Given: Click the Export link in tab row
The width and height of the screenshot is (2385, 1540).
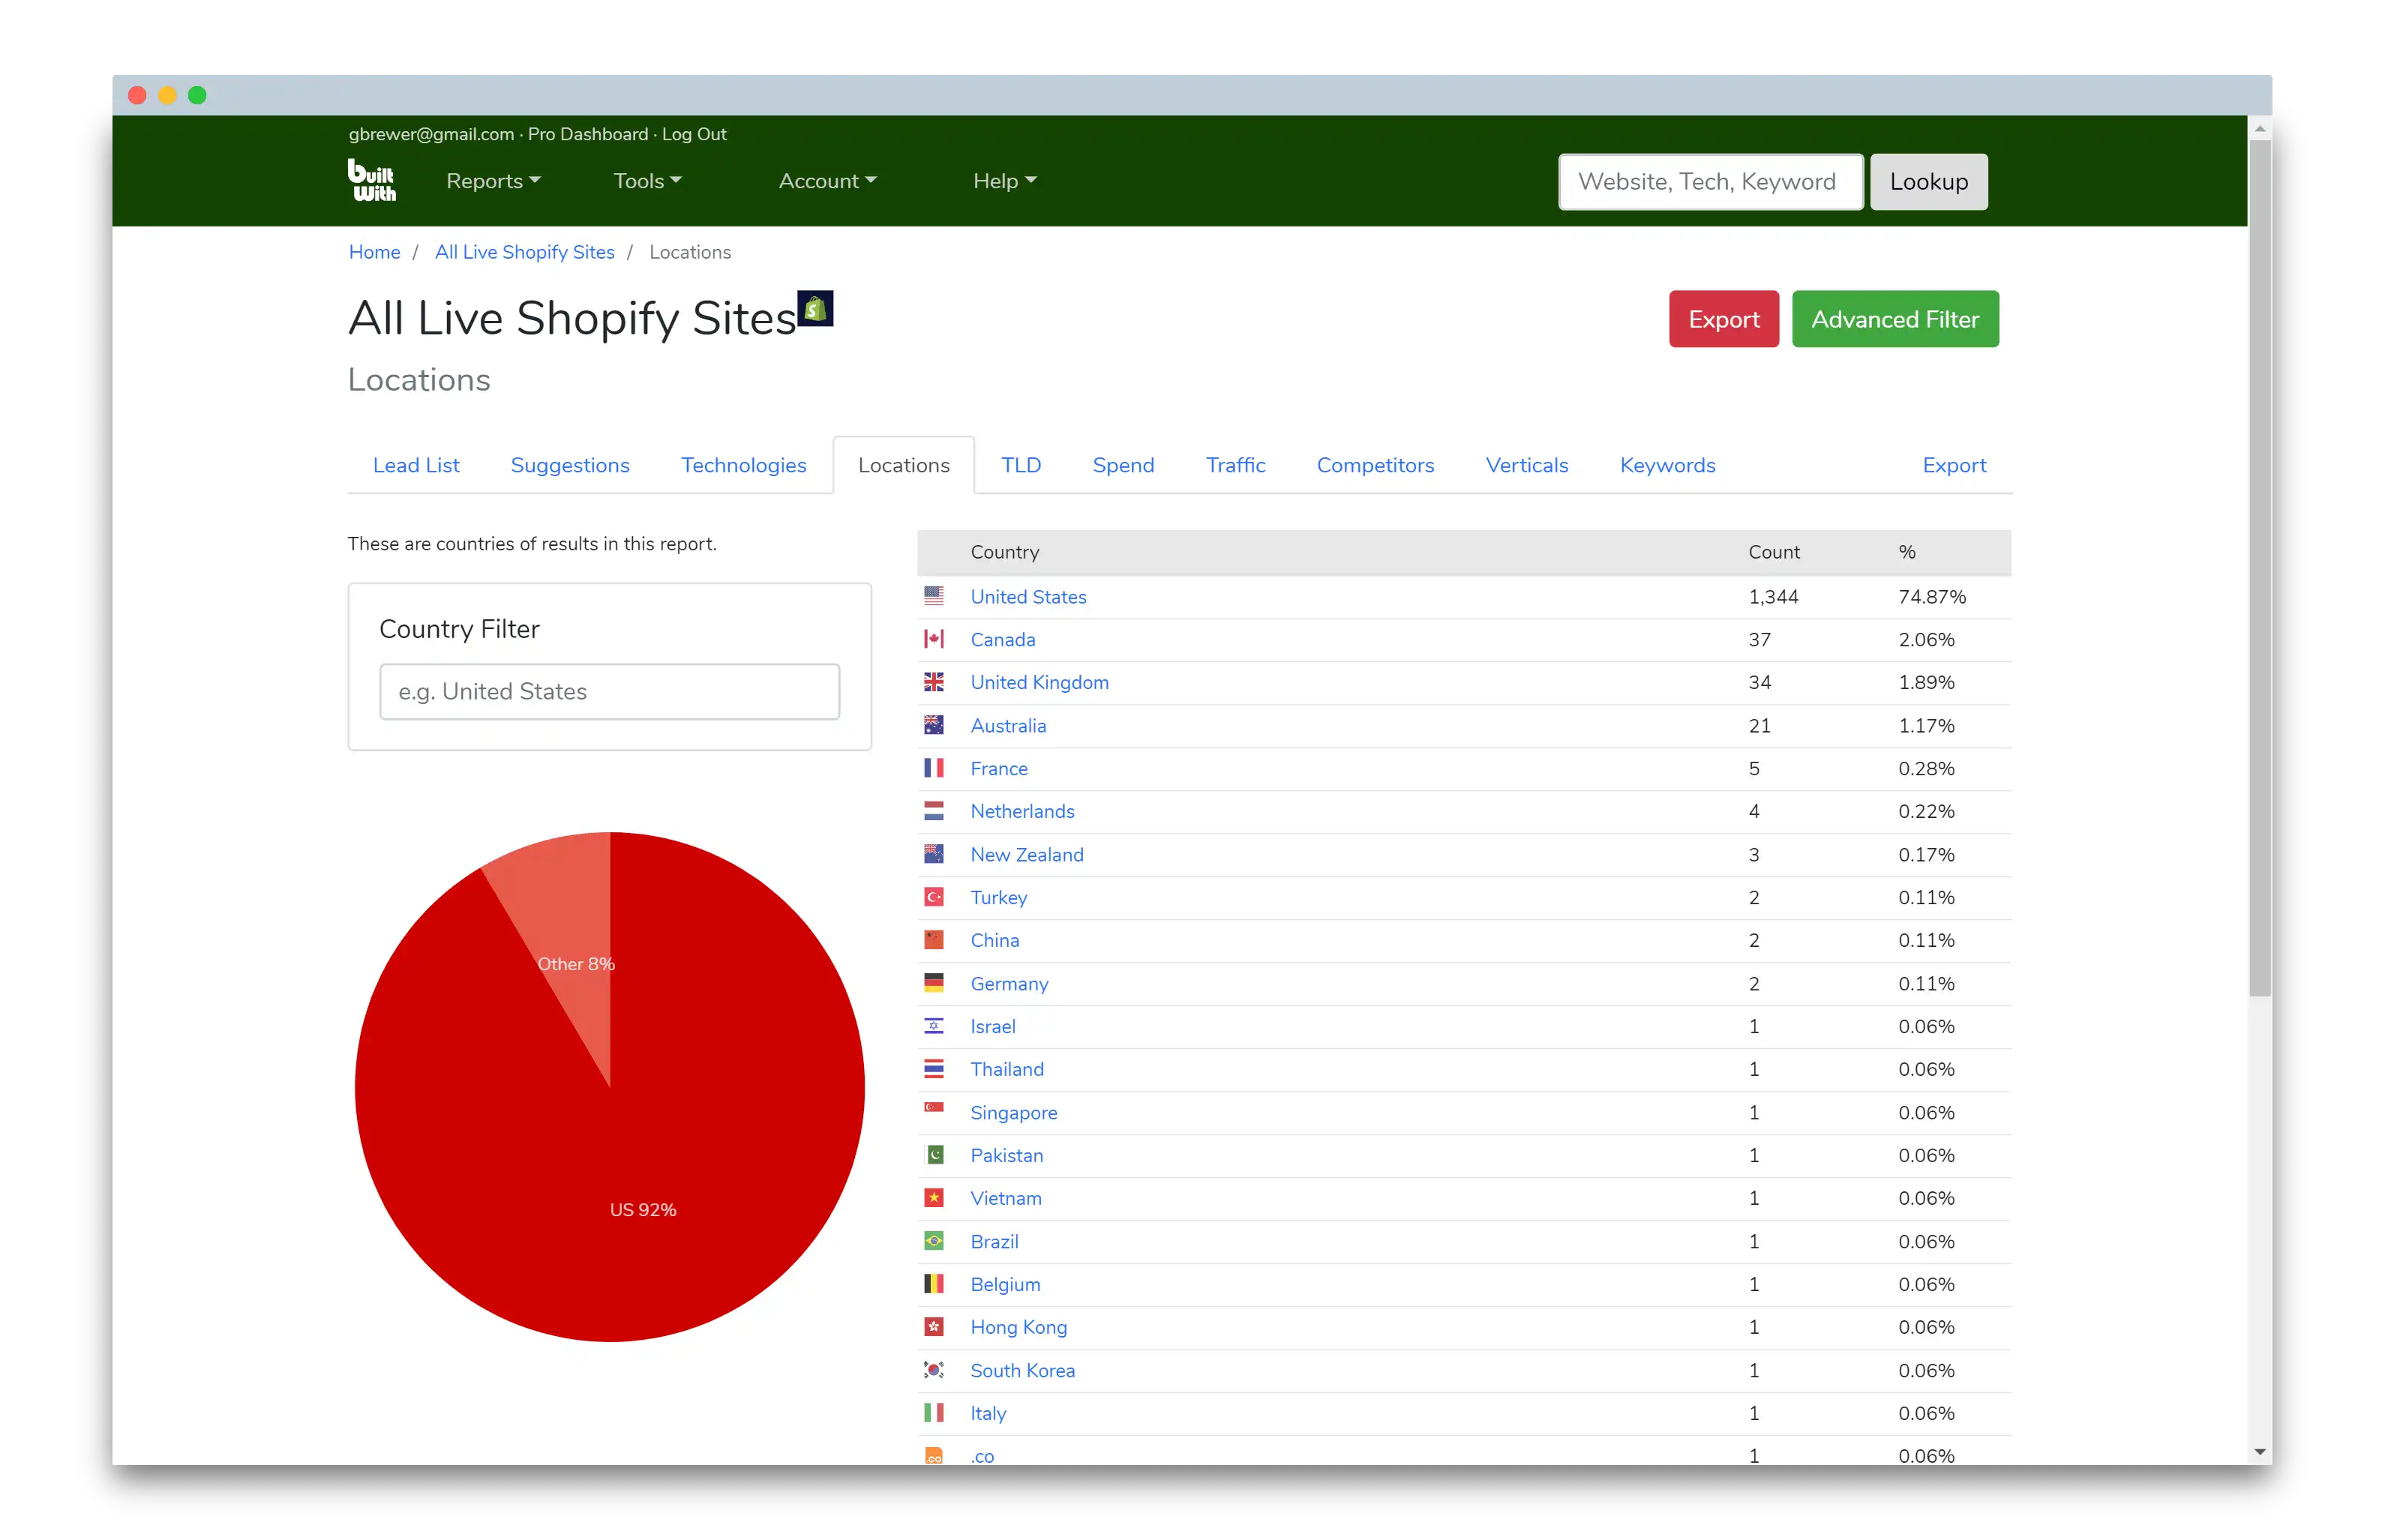Looking at the screenshot, I should [x=1954, y=465].
